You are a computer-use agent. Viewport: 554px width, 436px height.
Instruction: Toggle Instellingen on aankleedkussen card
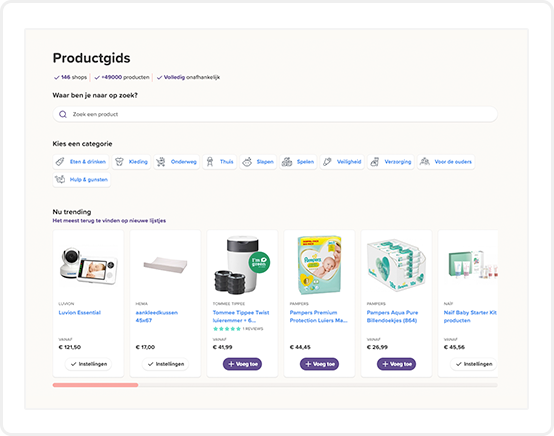click(x=165, y=364)
